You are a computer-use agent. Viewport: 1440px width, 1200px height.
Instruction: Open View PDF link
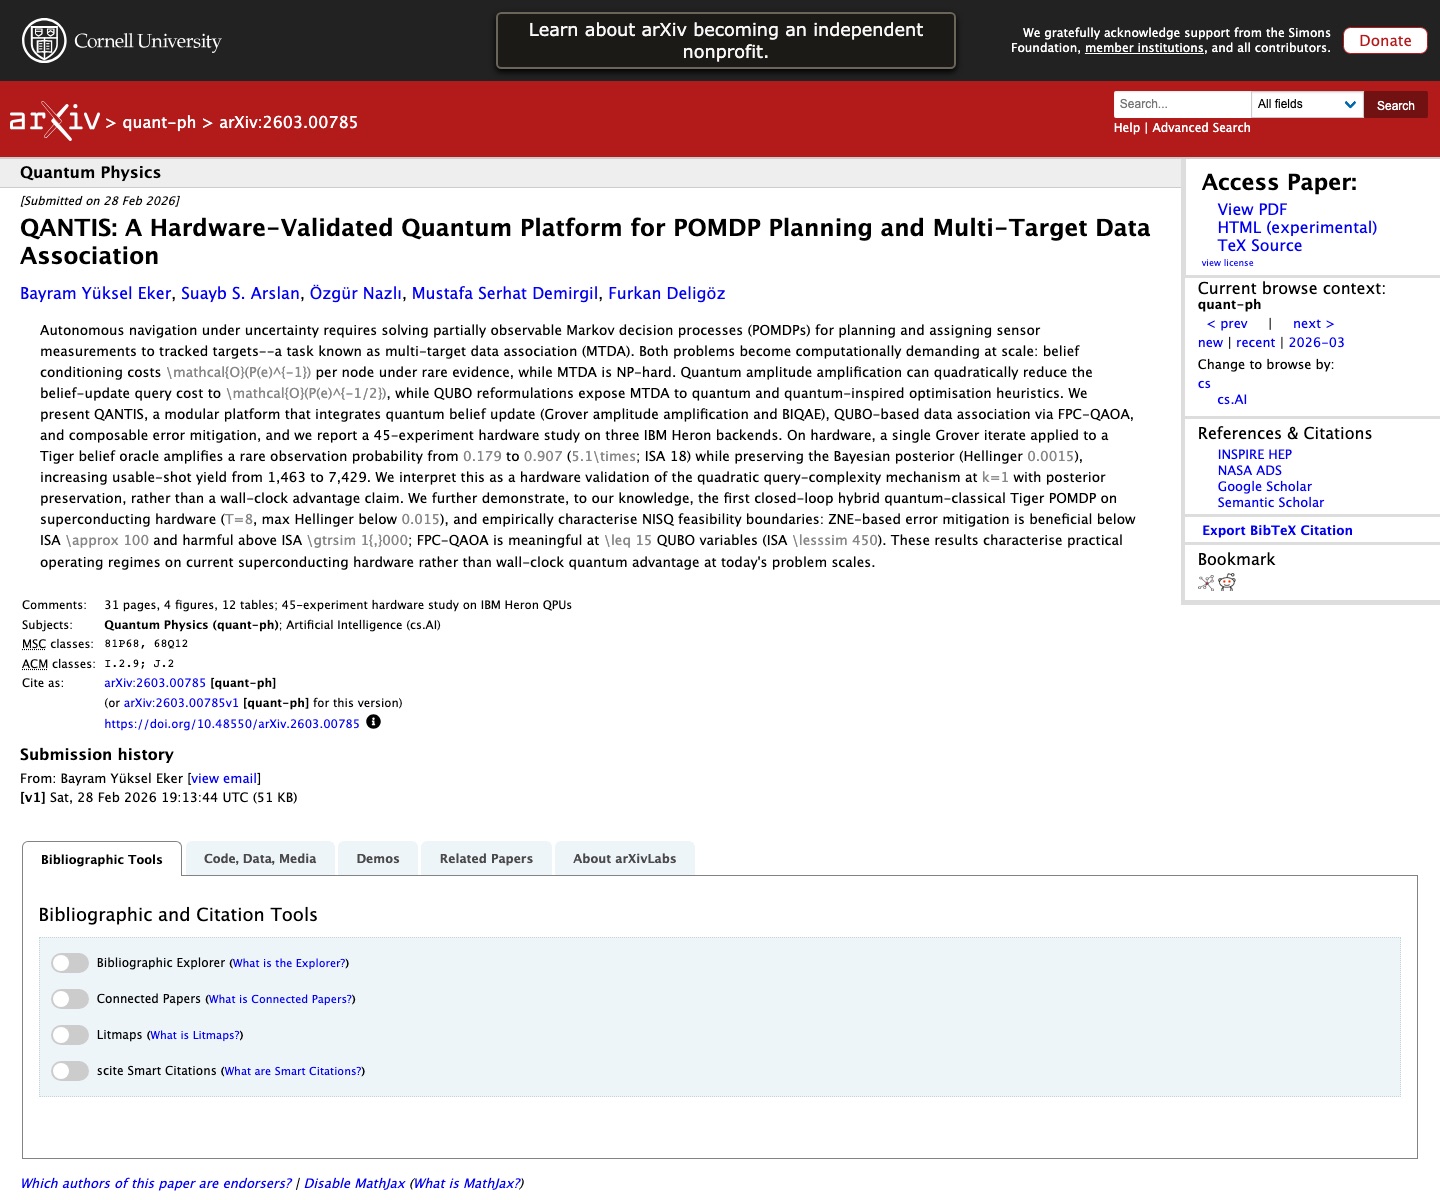pos(1252,209)
